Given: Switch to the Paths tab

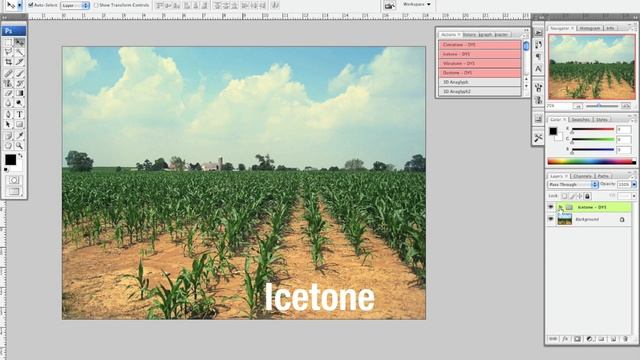Looking at the screenshot, I should click(603, 176).
